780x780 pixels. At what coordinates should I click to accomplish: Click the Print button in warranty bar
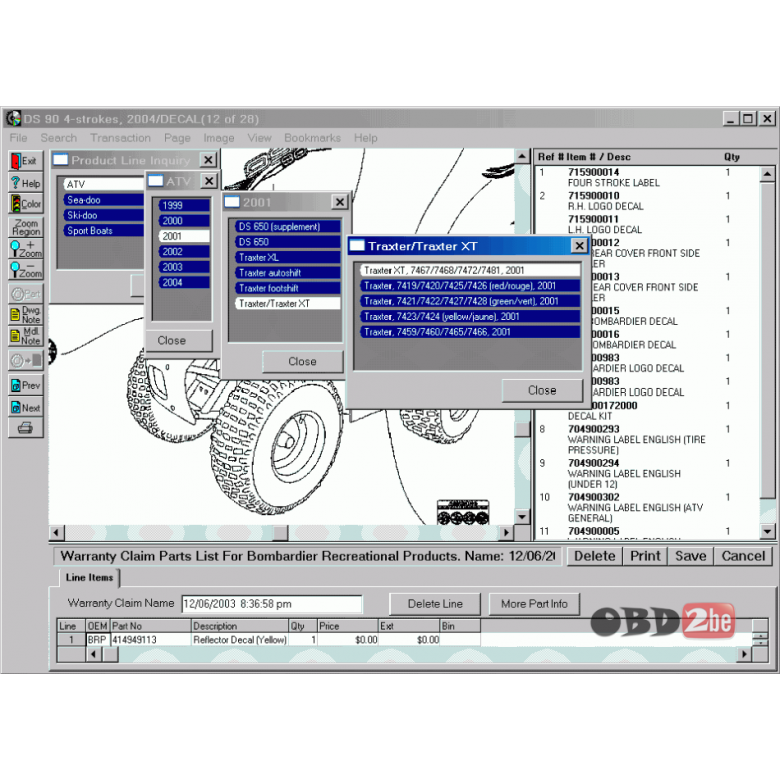[x=645, y=556]
